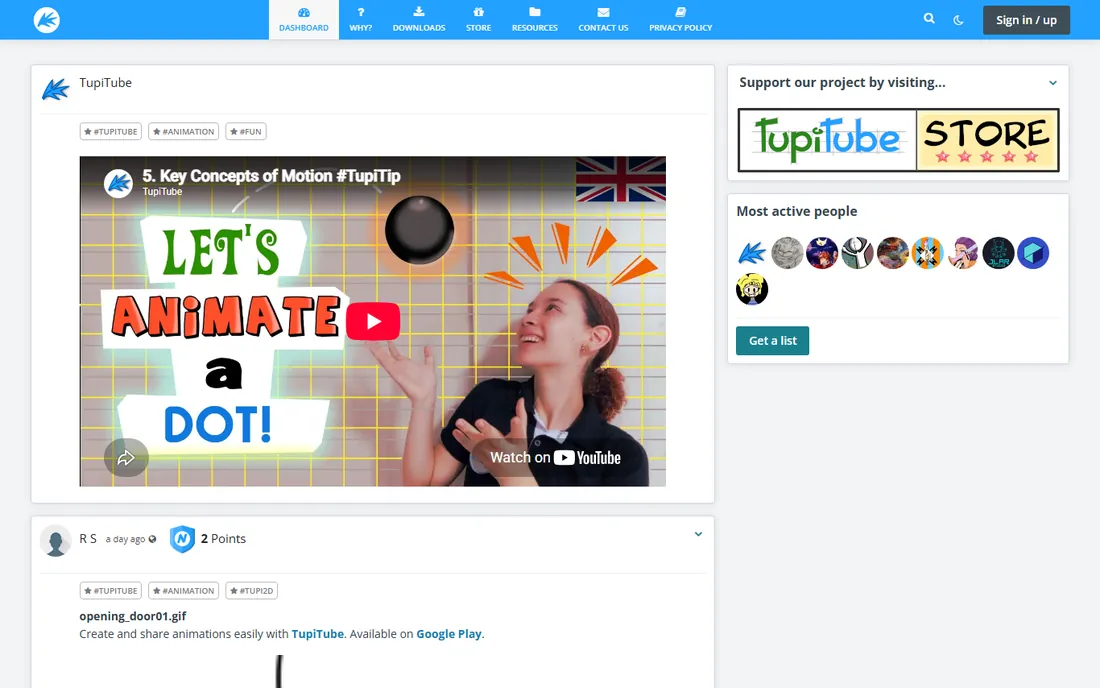Toggle dark mode moon icon
1100x688 pixels.
[x=958, y=20]
